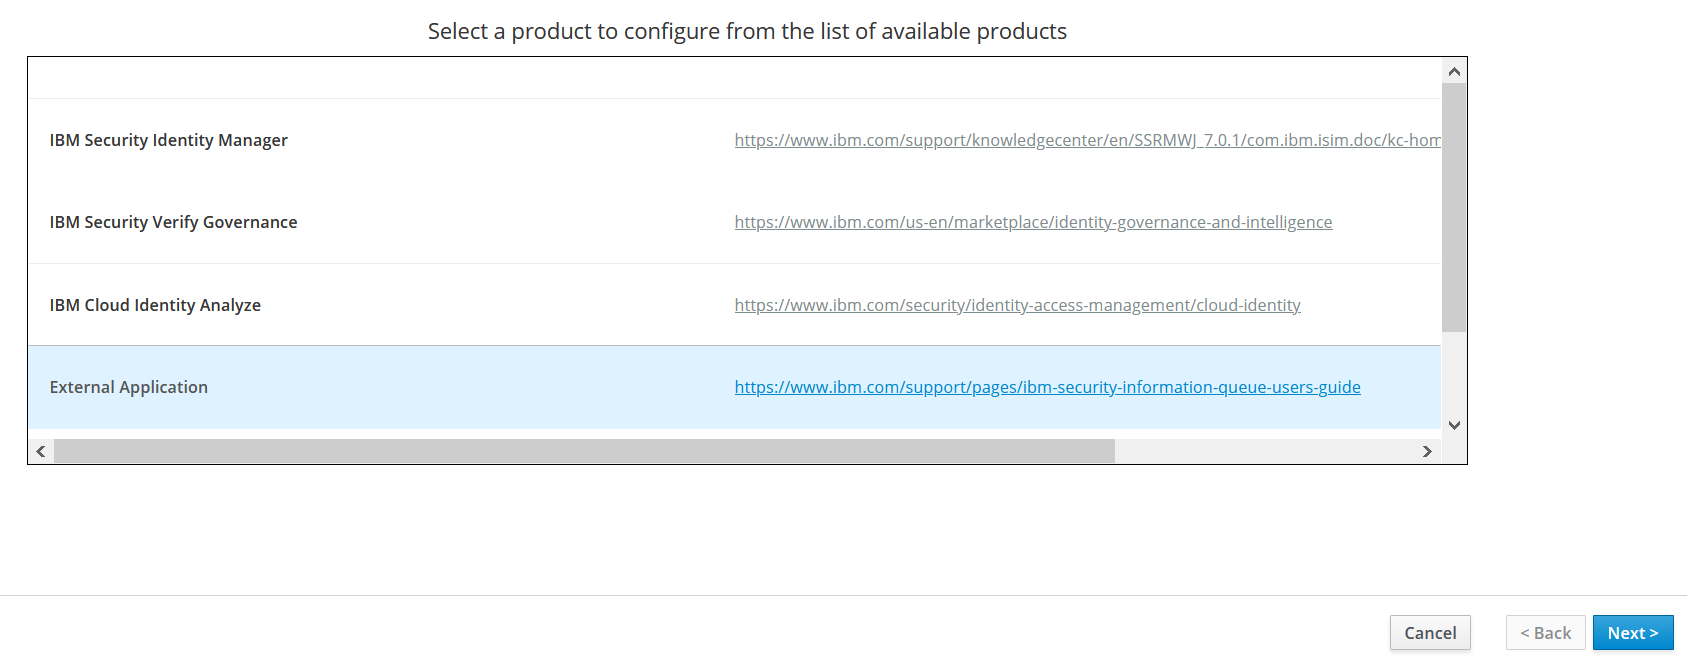
Task: Click the horizontal scrollbar thumb
Action: pyautogui.click(x=584, y=451)
